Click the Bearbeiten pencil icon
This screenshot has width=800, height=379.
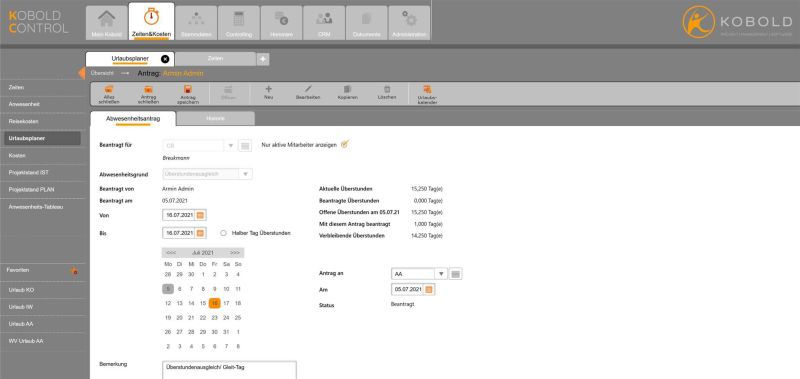pos(308,89)
